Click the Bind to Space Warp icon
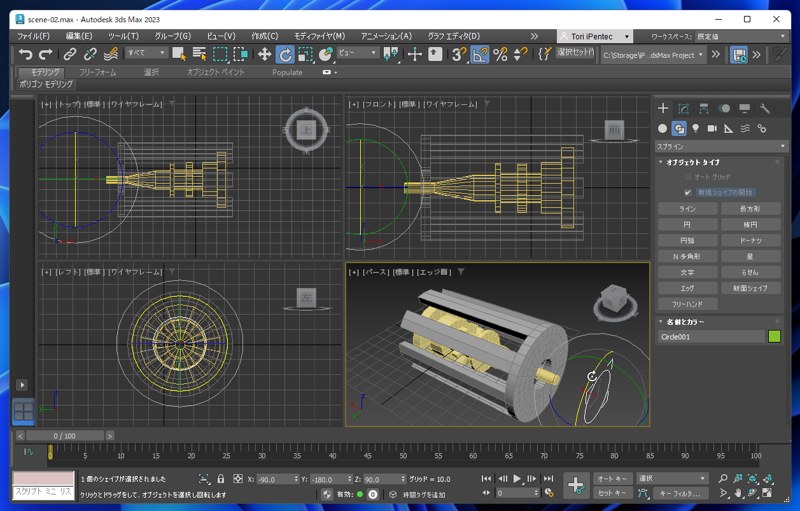The height and width of the screenshot is (511, 800). [111, 54]
